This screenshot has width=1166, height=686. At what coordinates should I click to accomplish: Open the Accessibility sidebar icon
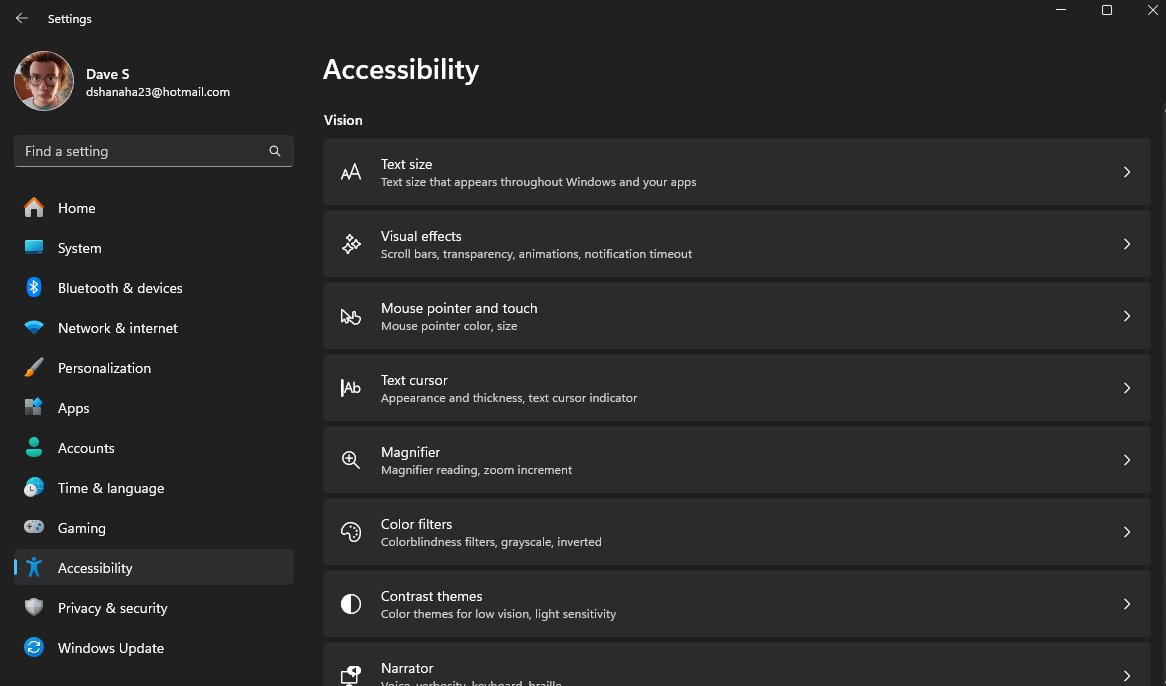click(x=34, y=567)
